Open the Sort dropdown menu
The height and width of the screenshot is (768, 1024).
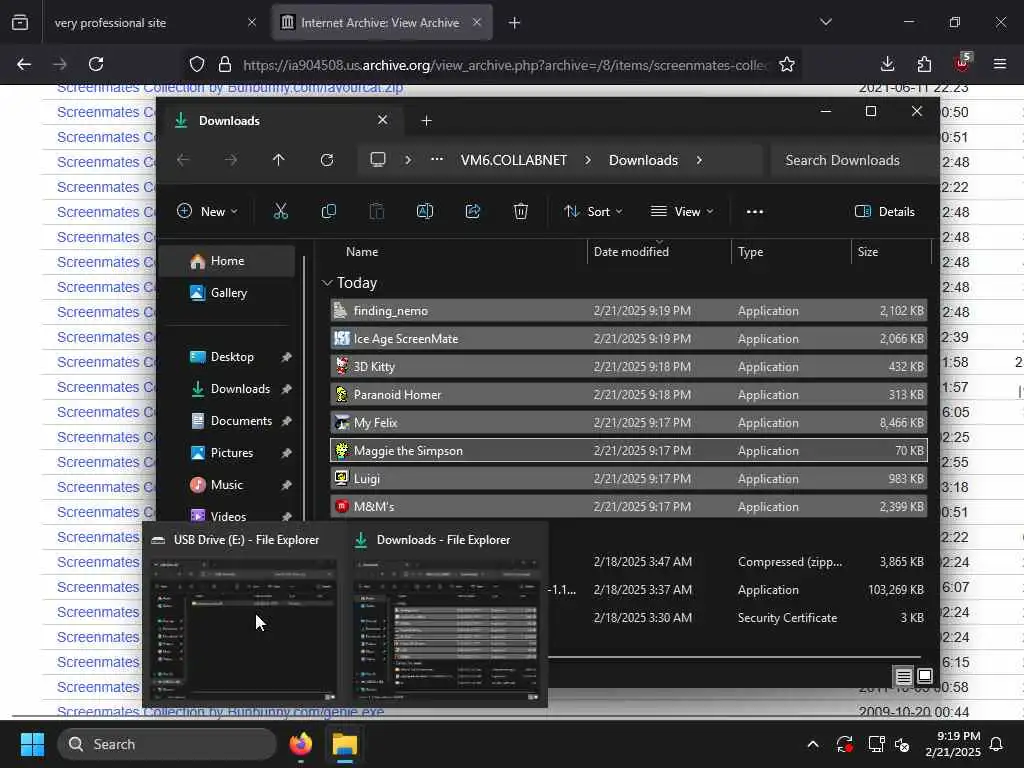click(x=593, y=212)
